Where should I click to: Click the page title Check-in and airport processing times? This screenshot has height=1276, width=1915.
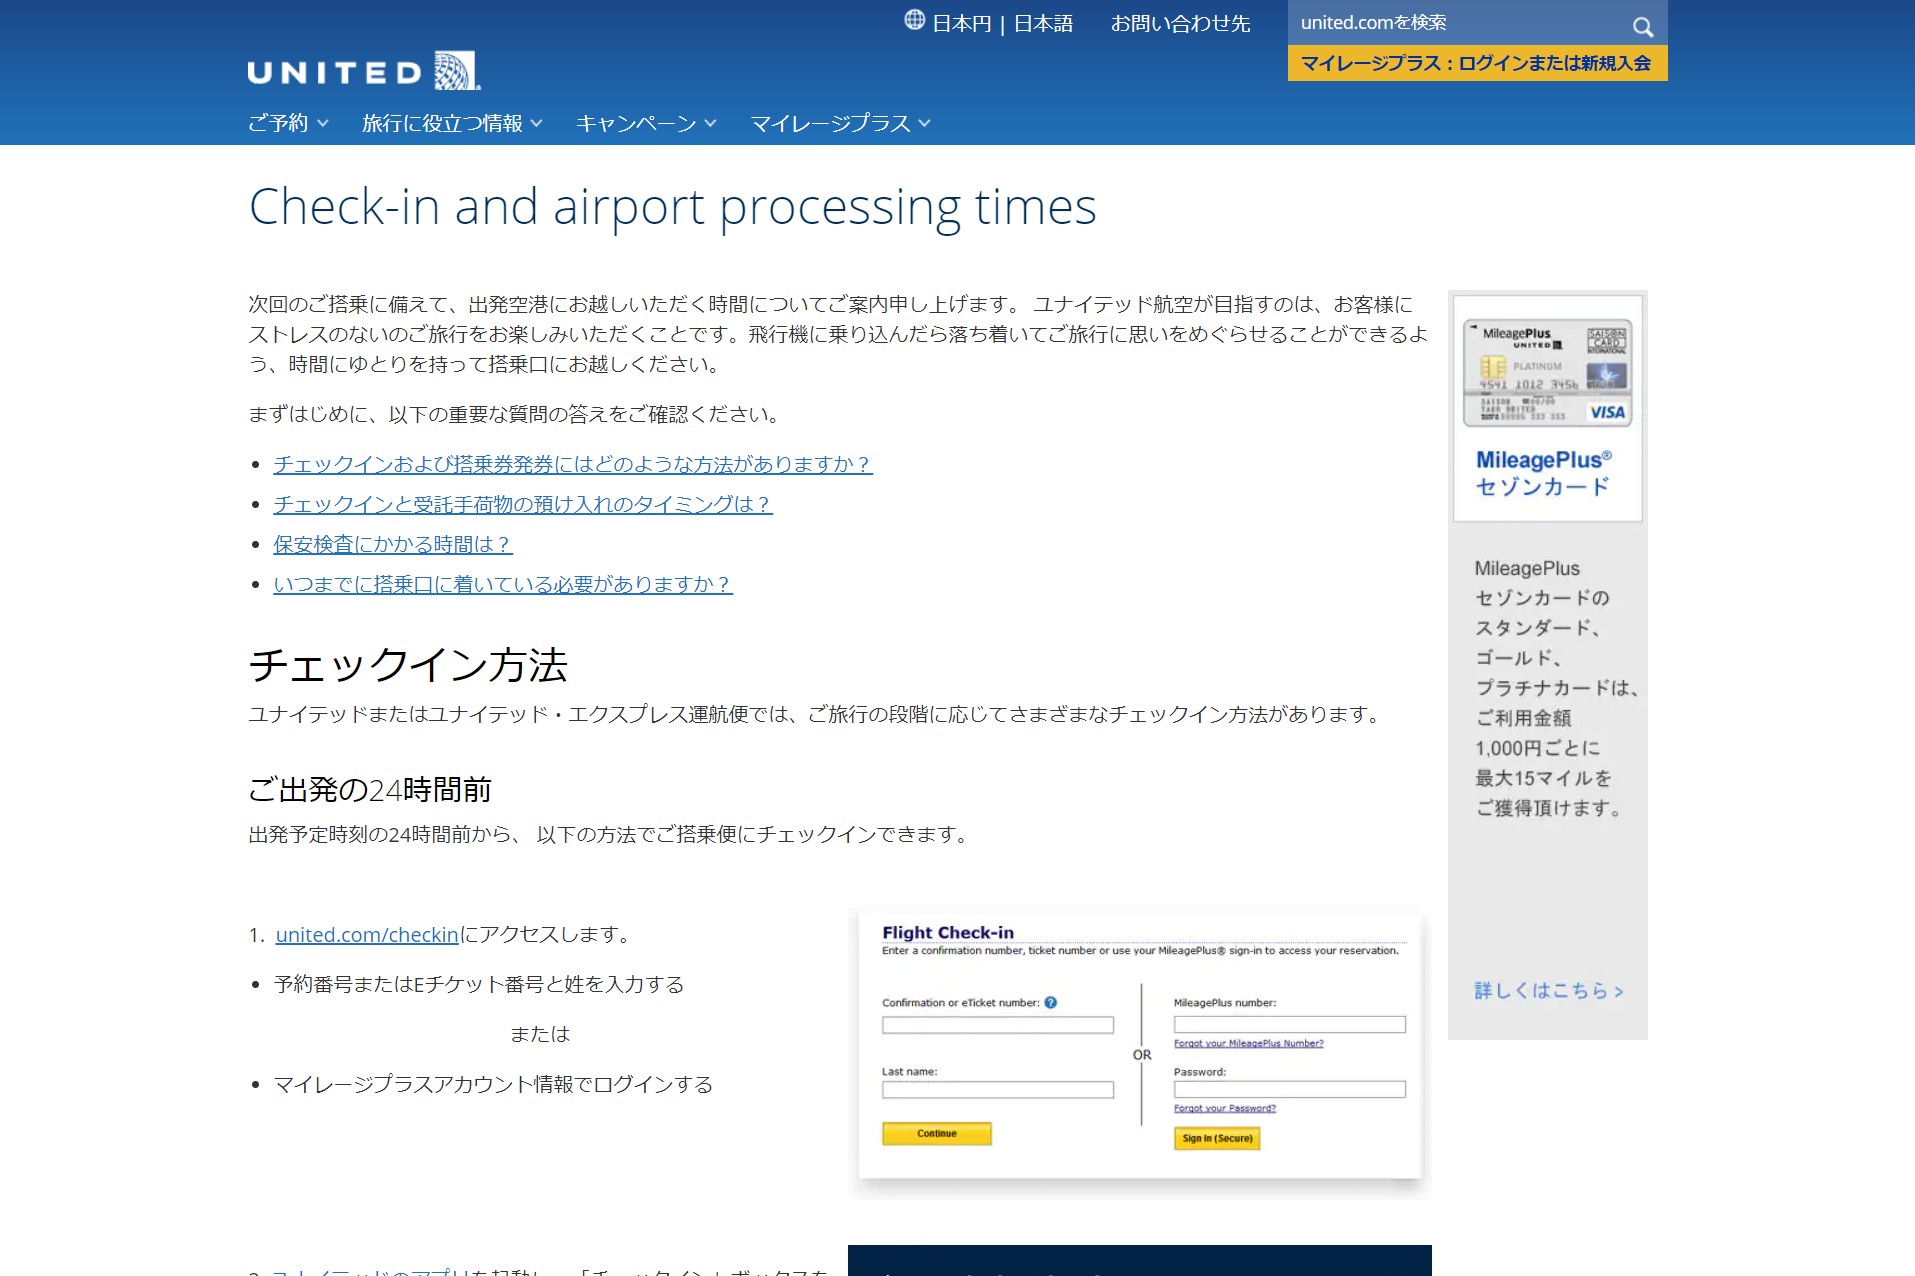tap(673, 207)
